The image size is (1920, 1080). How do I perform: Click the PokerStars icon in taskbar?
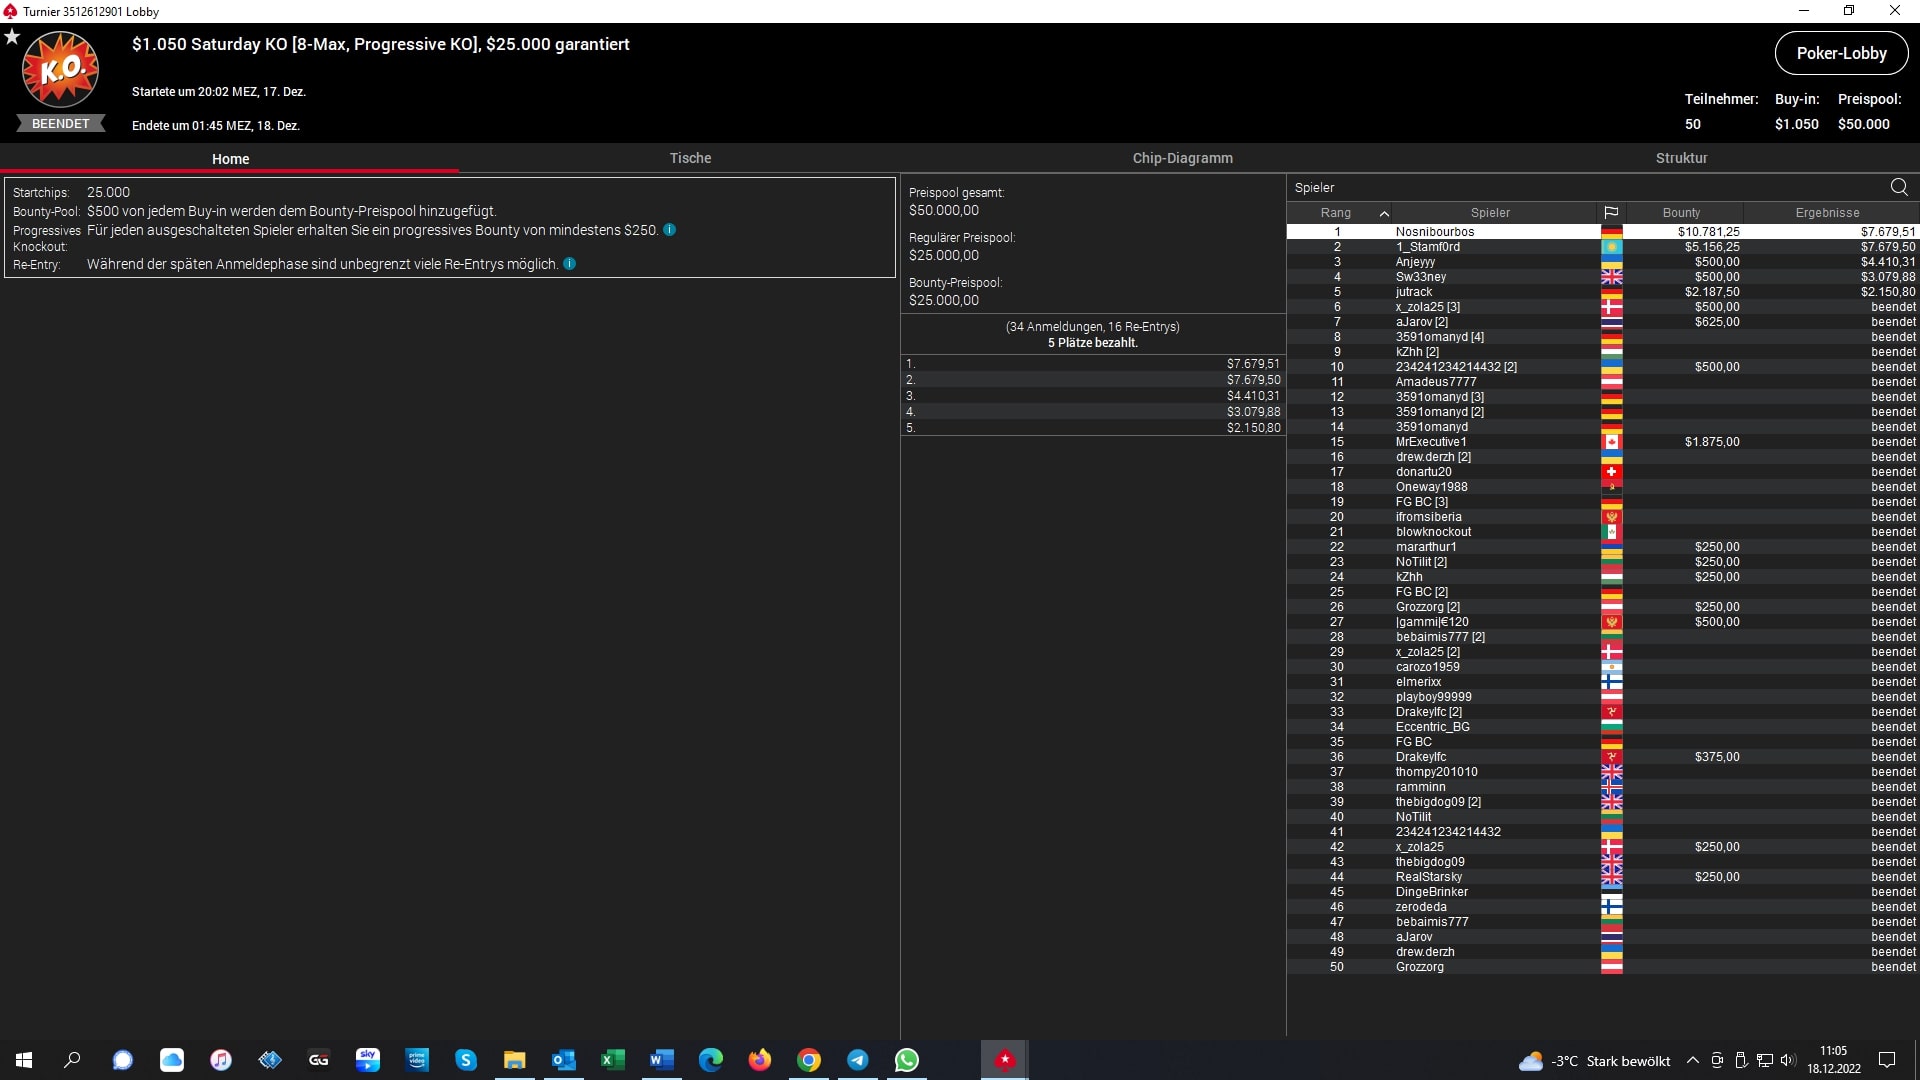point(1004,1060)
